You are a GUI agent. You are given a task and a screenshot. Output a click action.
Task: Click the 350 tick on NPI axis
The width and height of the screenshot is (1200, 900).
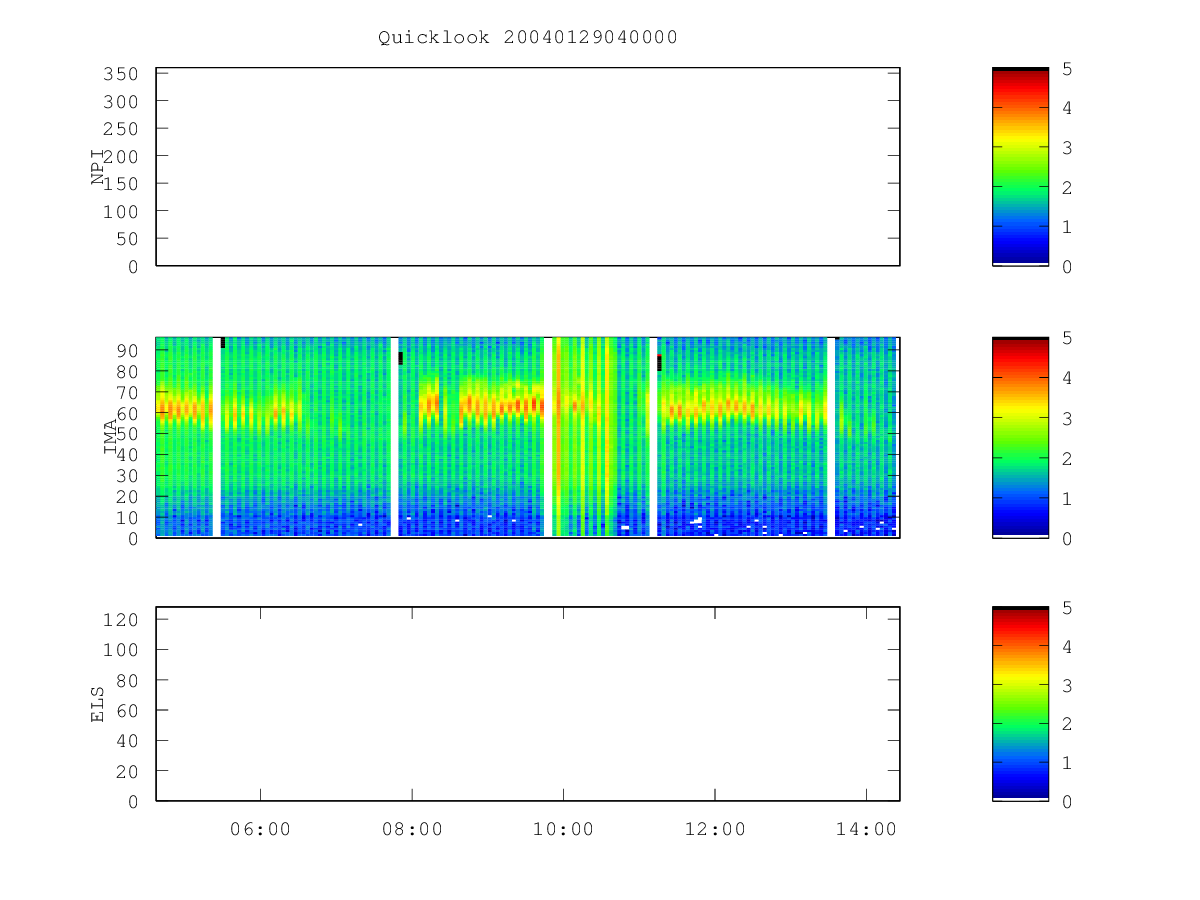click(x=119, y=74)
